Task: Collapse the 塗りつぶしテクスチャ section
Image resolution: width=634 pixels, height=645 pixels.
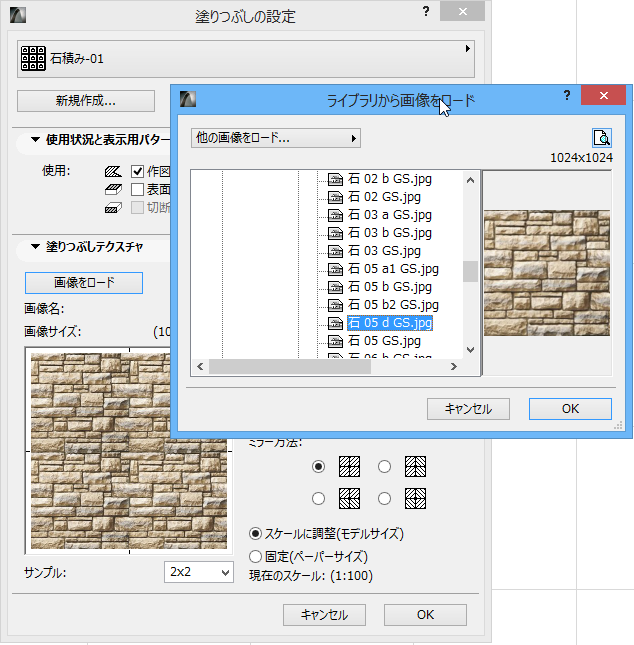Action: [x=35, y=247]
